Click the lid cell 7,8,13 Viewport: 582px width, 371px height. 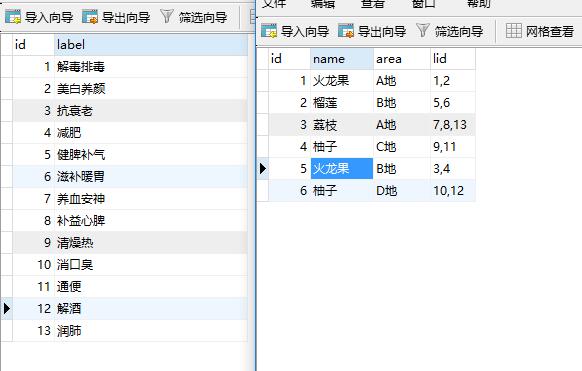[x=453, y=125]
